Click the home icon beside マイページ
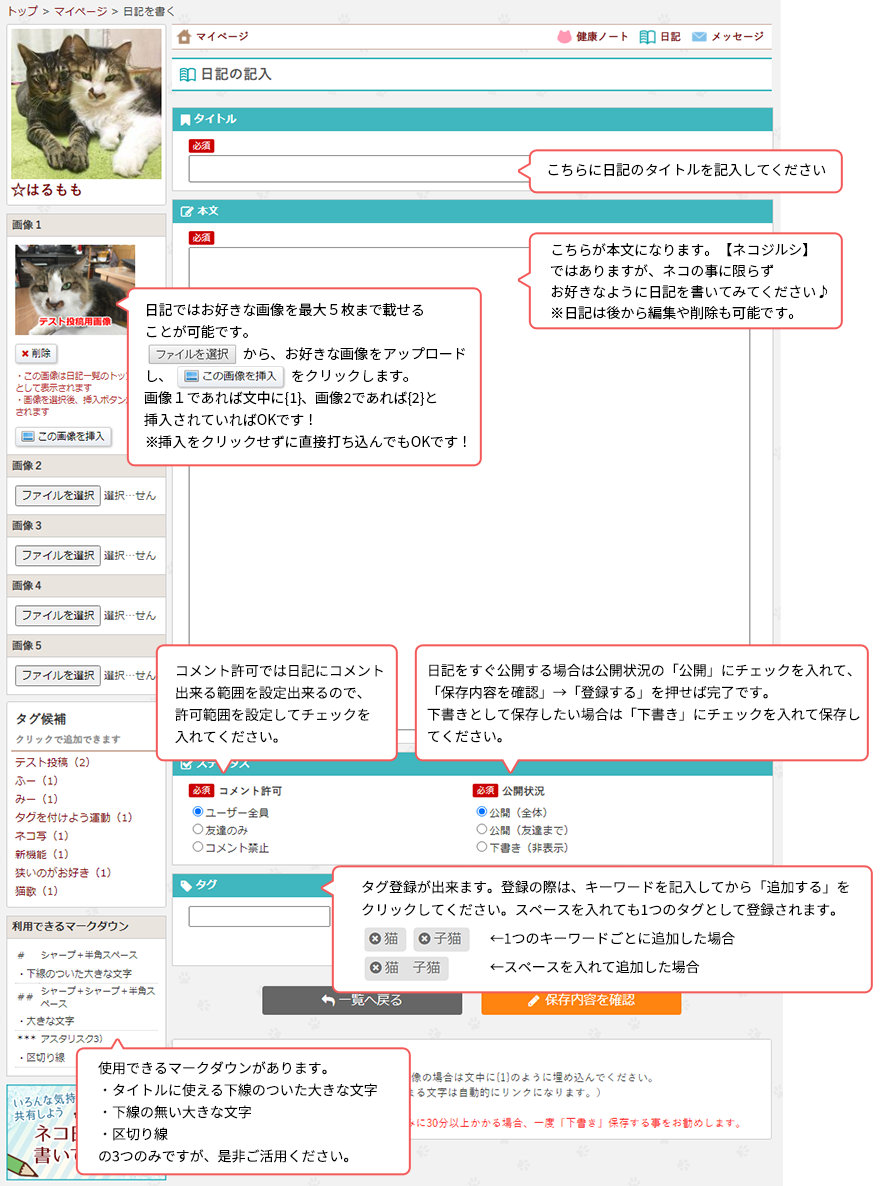Image resolution: width=880 pixels, height=1186 pixels. tap(183, 37)
